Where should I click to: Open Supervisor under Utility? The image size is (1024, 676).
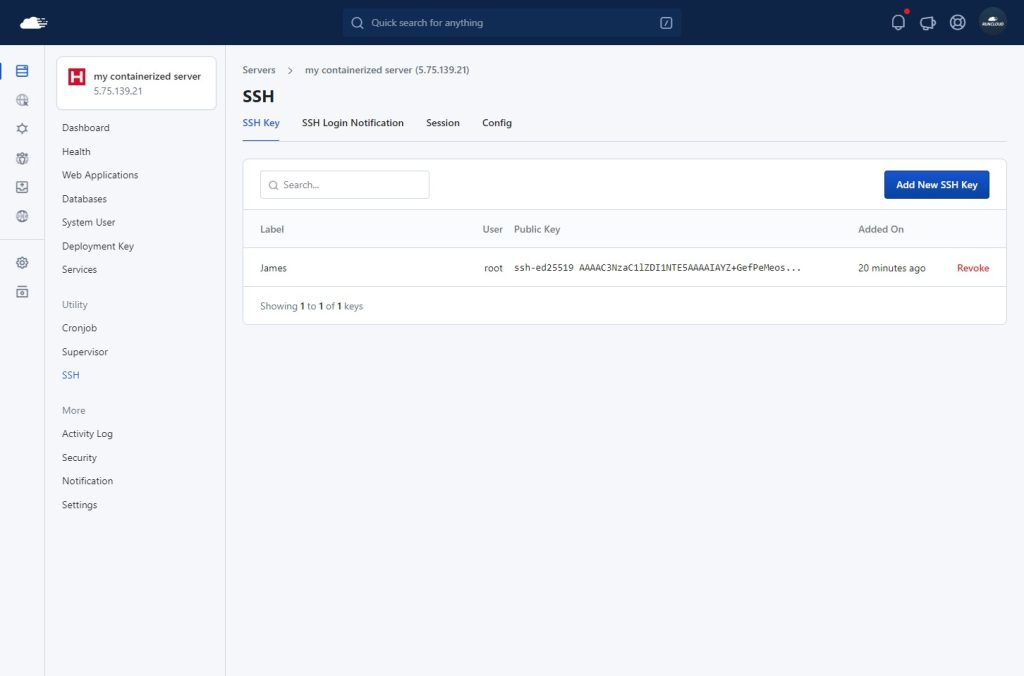click(x=85, y=351)
